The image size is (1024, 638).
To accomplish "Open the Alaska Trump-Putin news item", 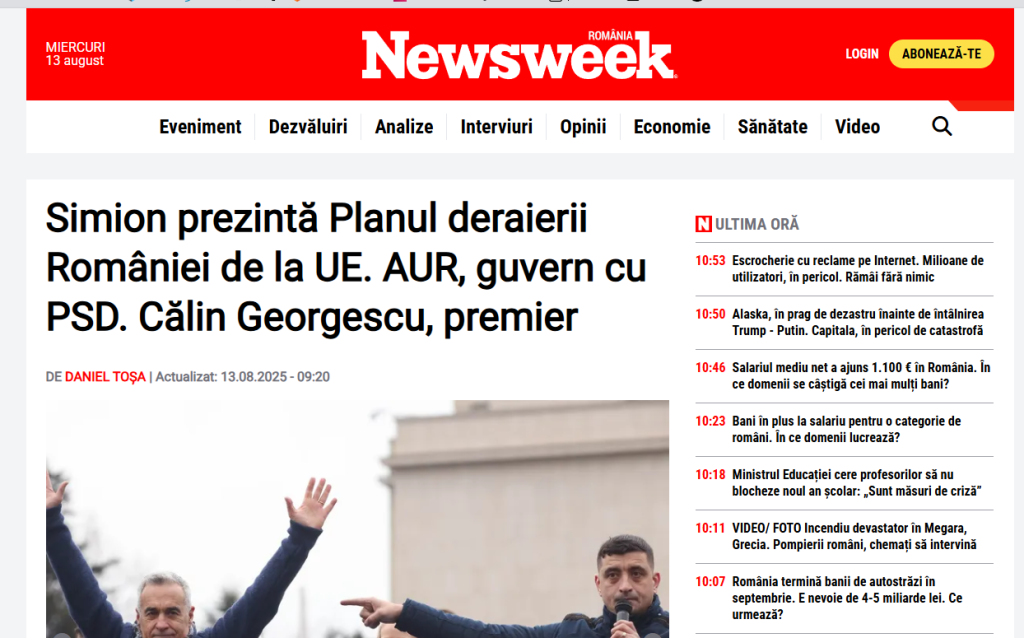I will point(857,322).
